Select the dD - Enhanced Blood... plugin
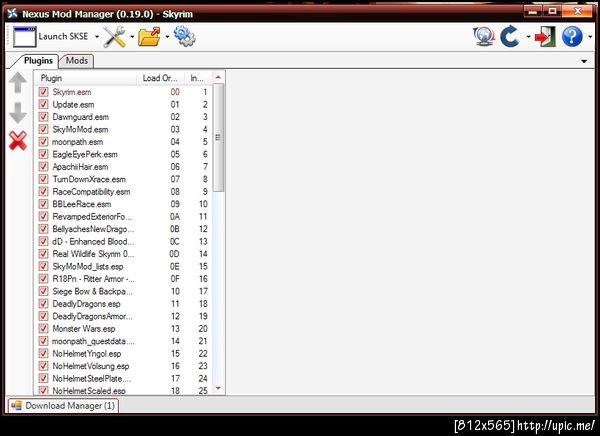The width and height of the screenshot is (600, 436). point(123,241)
